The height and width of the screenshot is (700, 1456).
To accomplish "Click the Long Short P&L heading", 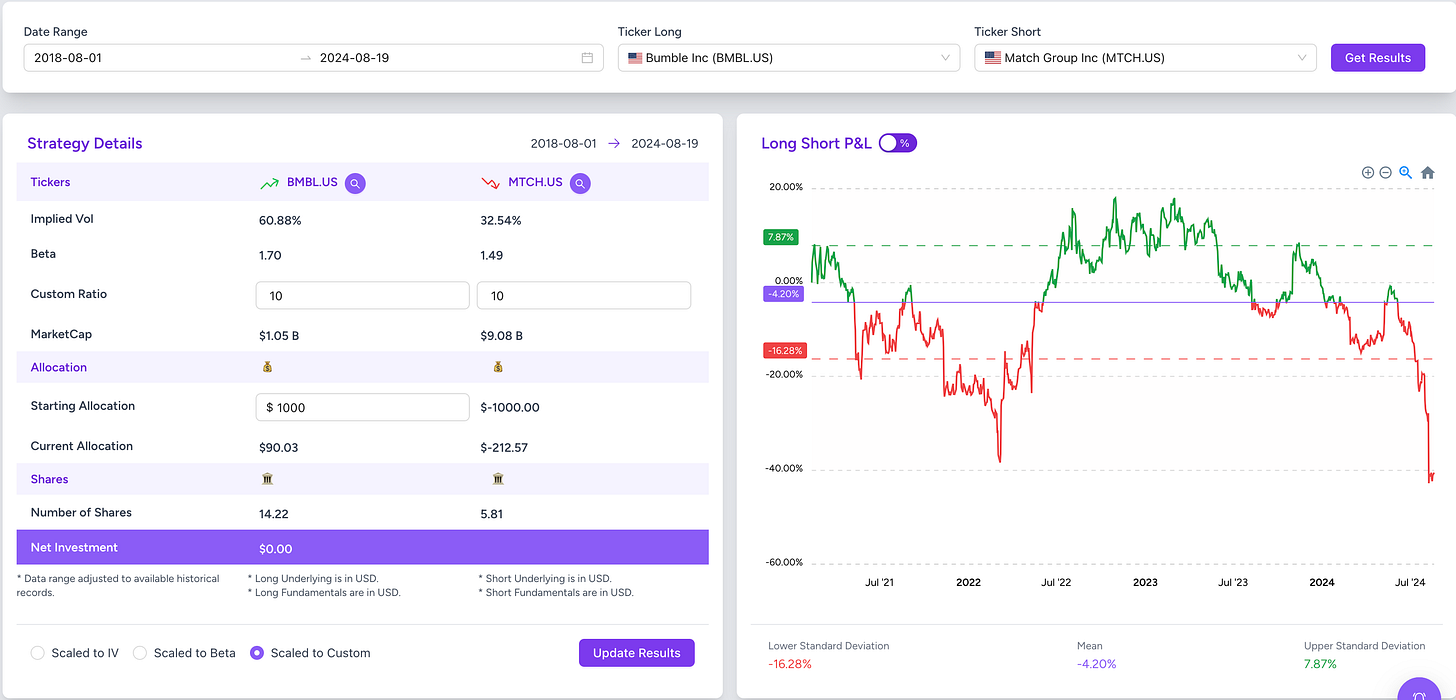I will click(816, 143).
